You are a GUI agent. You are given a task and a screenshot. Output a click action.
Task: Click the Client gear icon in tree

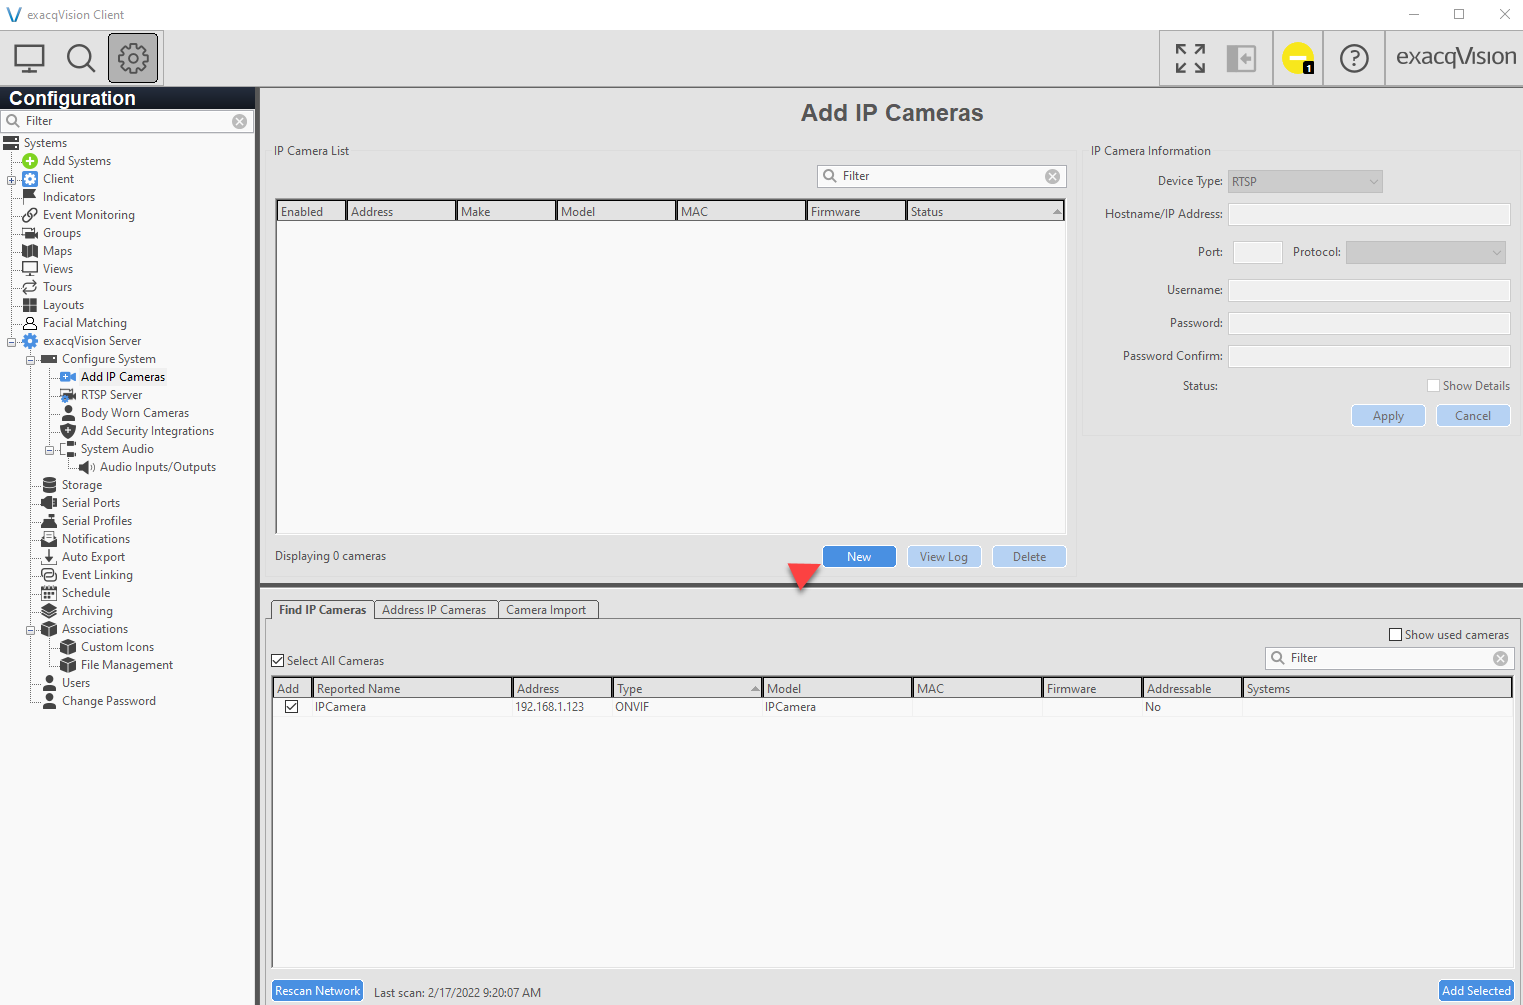(30, 179)
